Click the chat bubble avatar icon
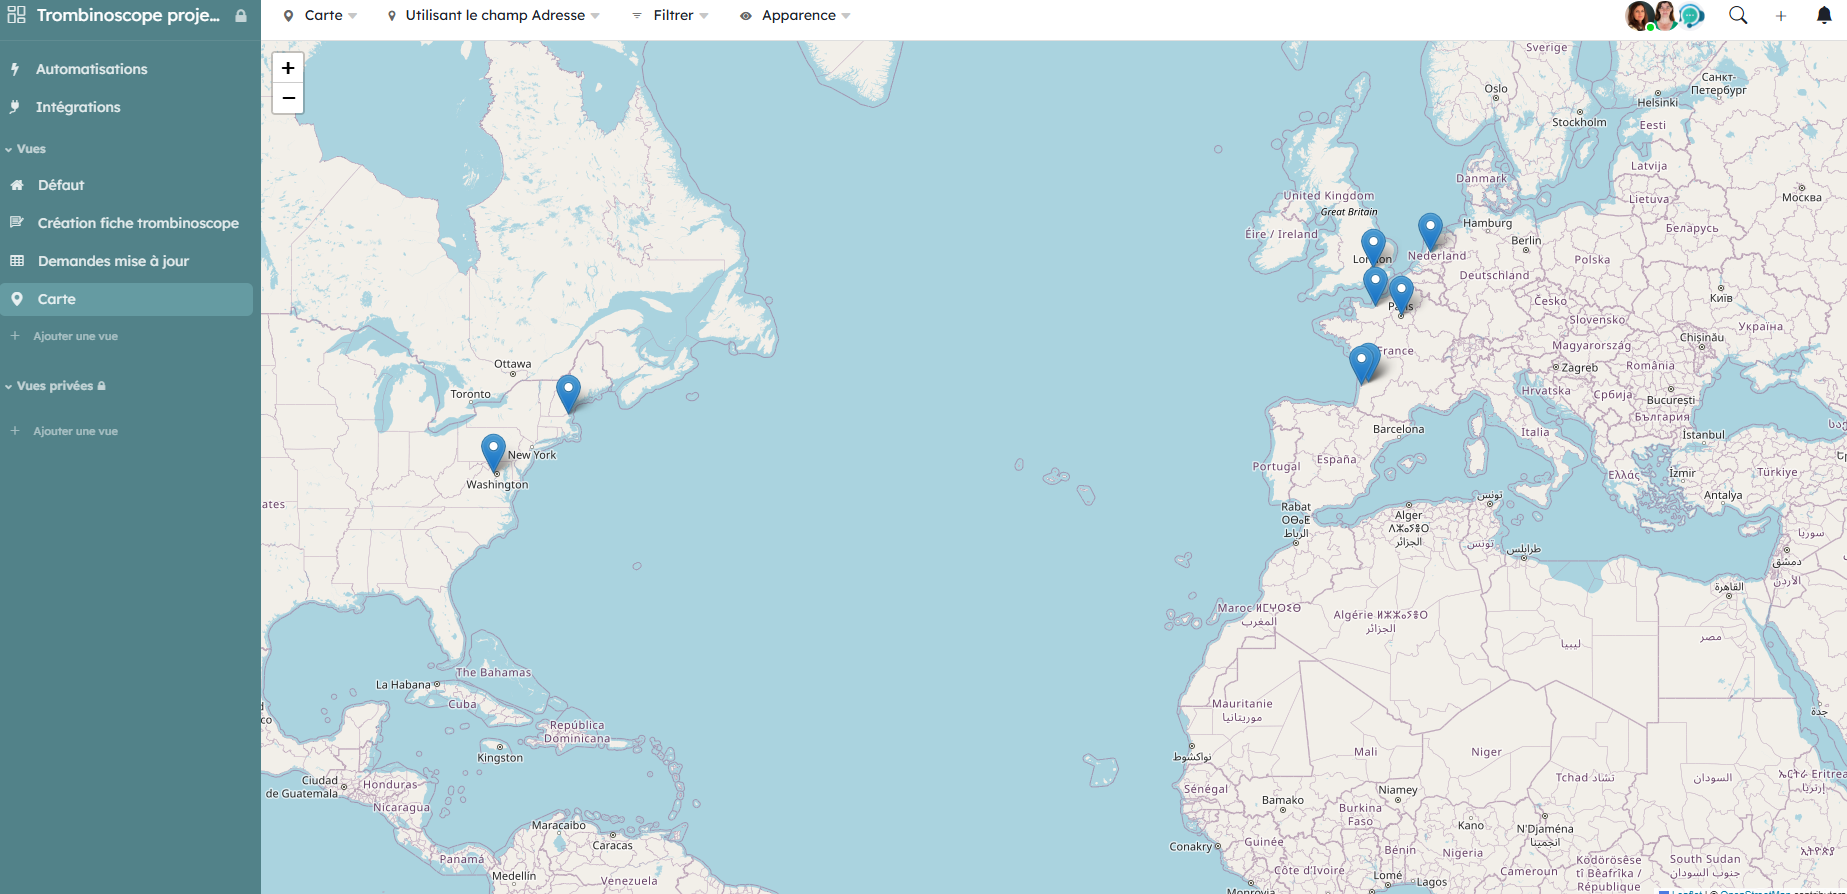1847x894 pixels. 1691,16
